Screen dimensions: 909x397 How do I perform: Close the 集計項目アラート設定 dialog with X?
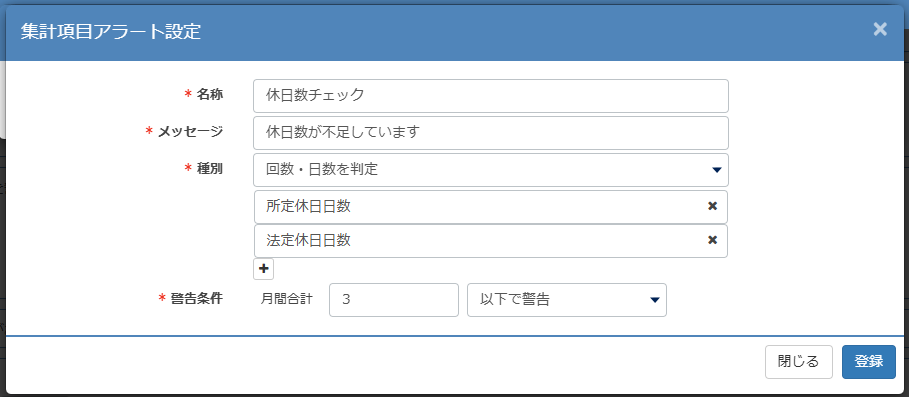point(880,30)
